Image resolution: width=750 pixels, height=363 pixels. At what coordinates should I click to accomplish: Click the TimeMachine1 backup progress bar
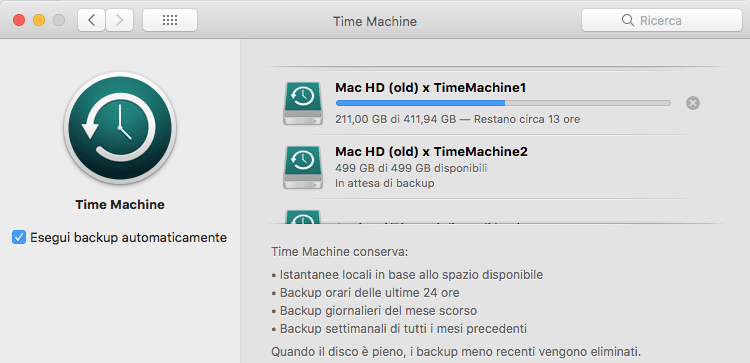point(503,103)
